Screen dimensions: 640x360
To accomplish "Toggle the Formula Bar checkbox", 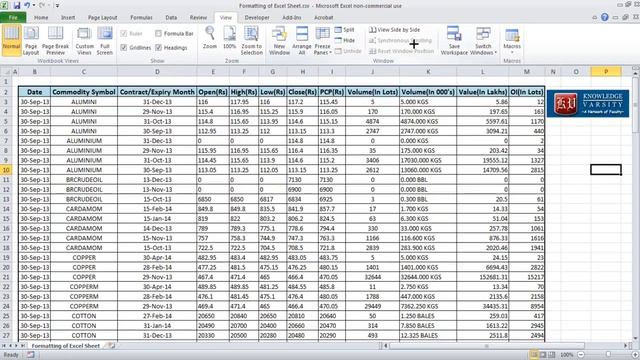I will coord(158,33).
